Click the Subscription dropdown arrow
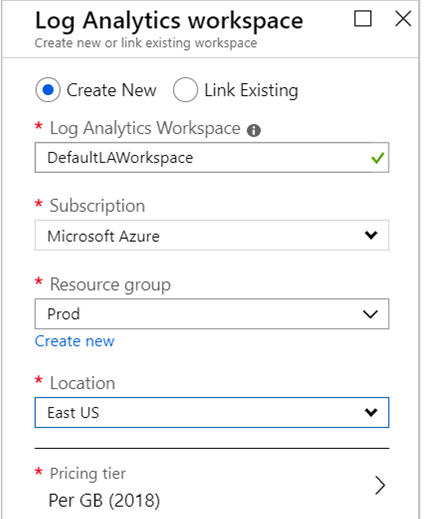 (x=371, y=235)
